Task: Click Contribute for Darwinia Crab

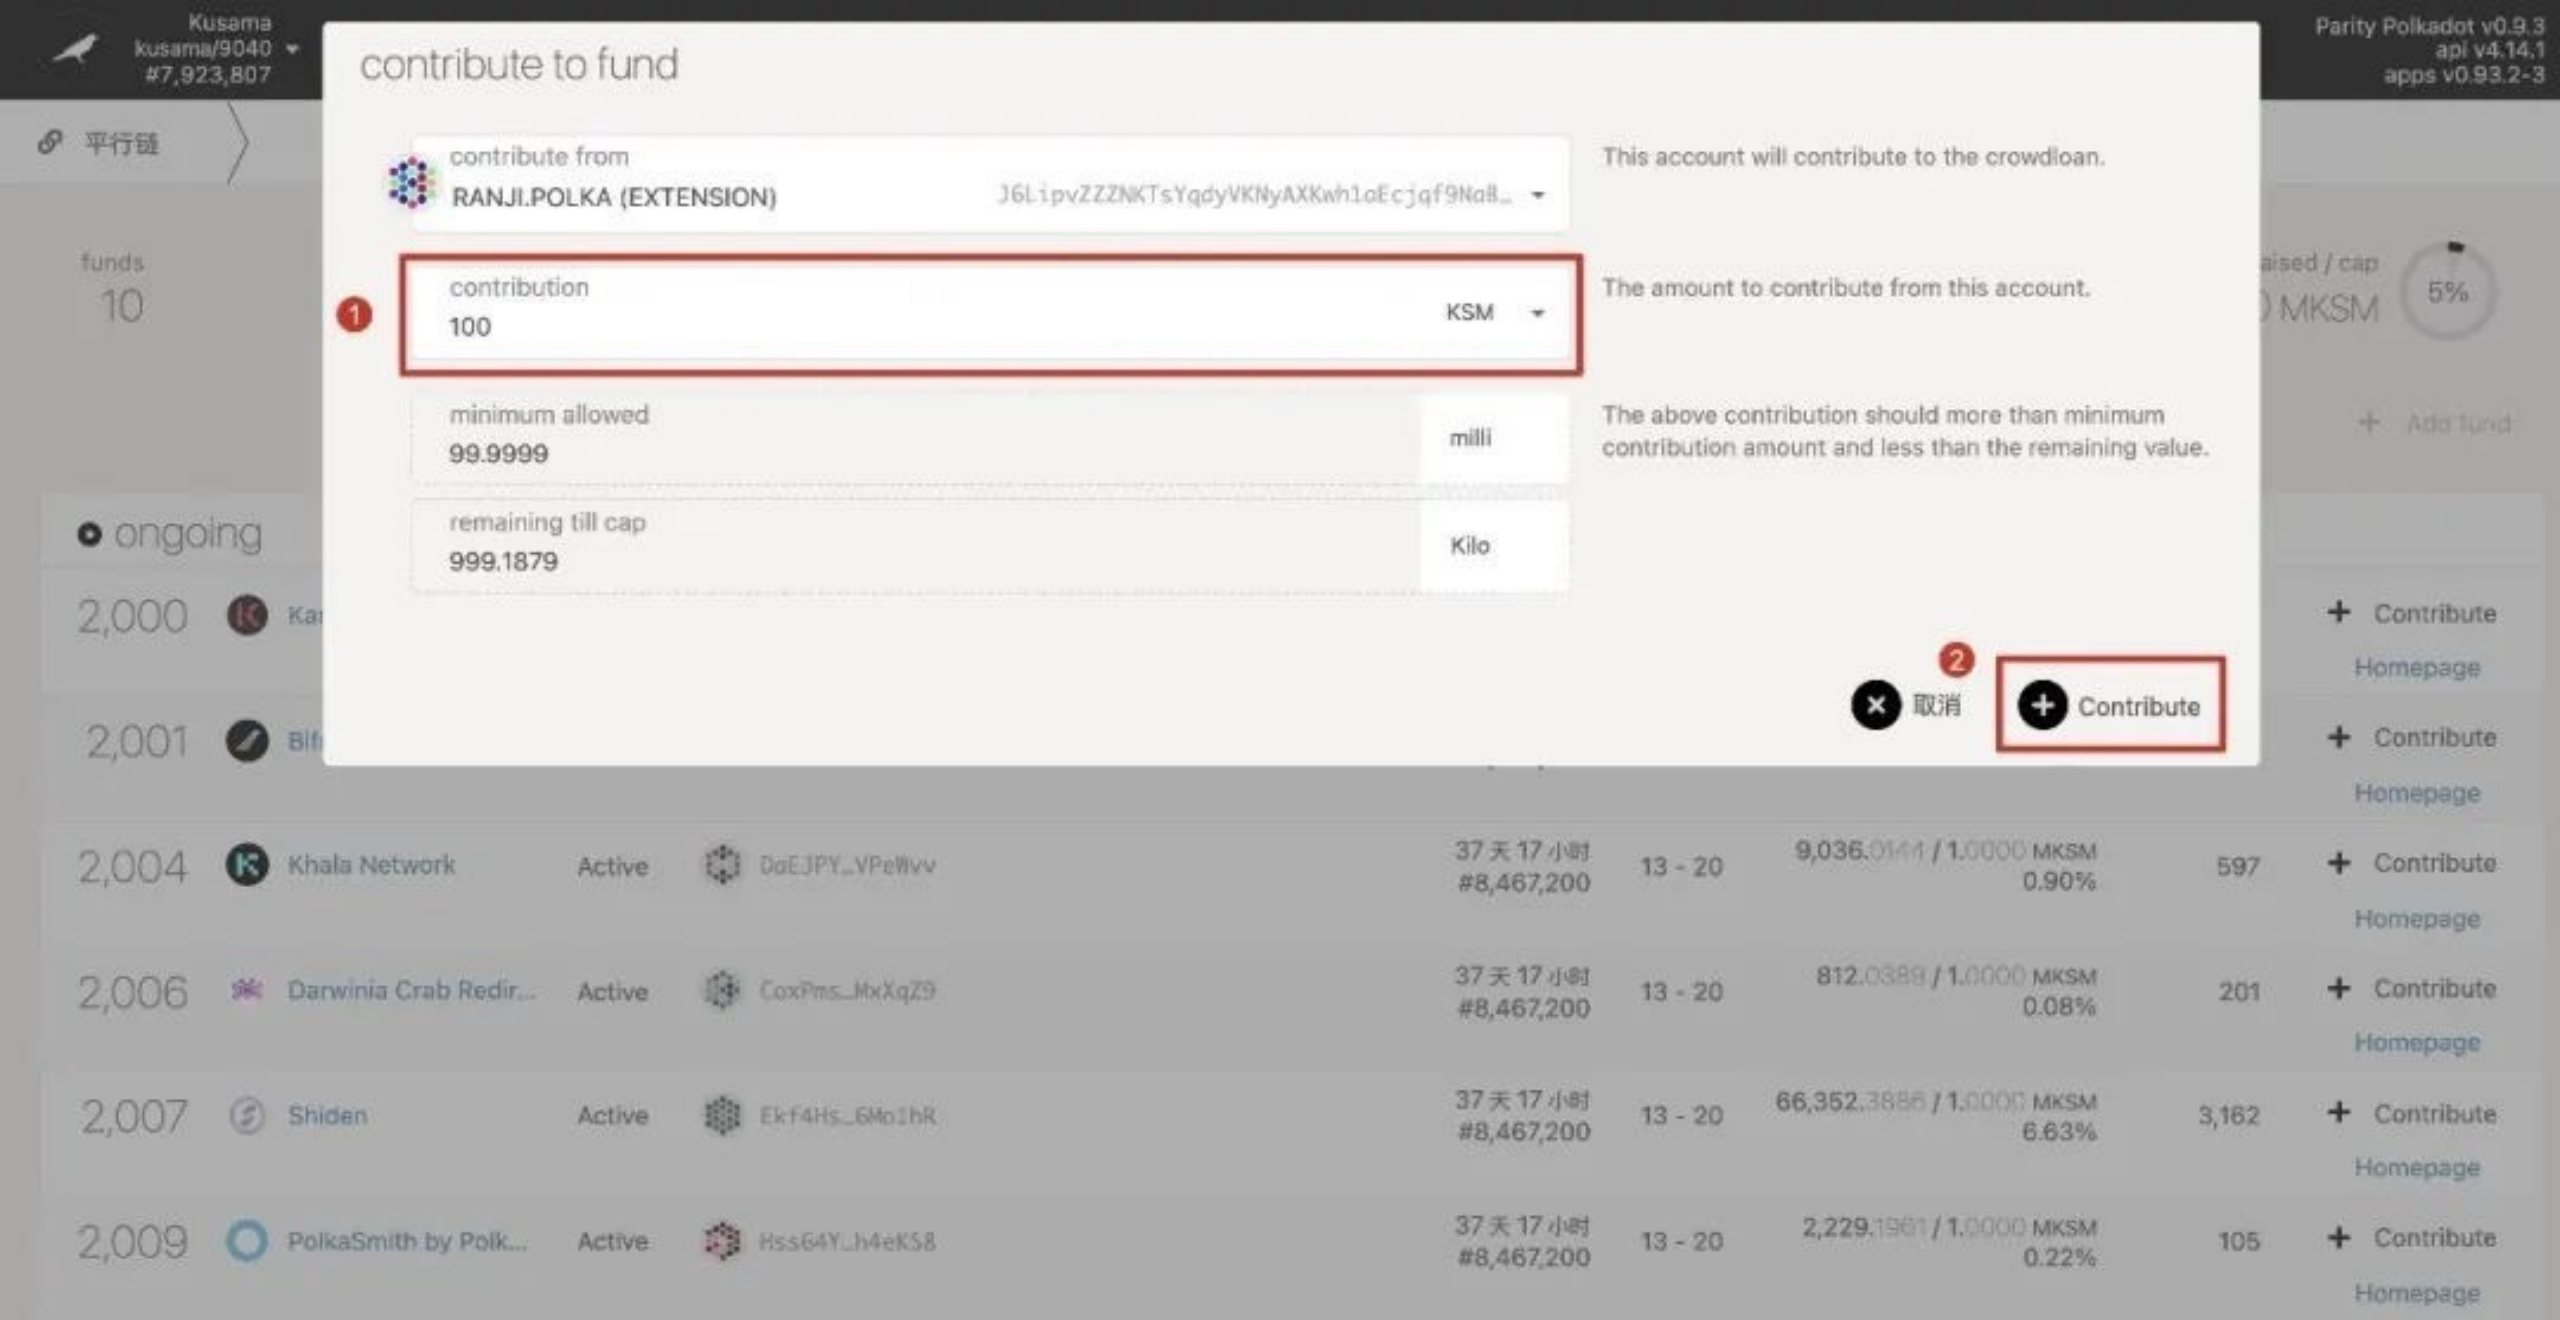Action: pyautogui.click(x=2412, y=988)
